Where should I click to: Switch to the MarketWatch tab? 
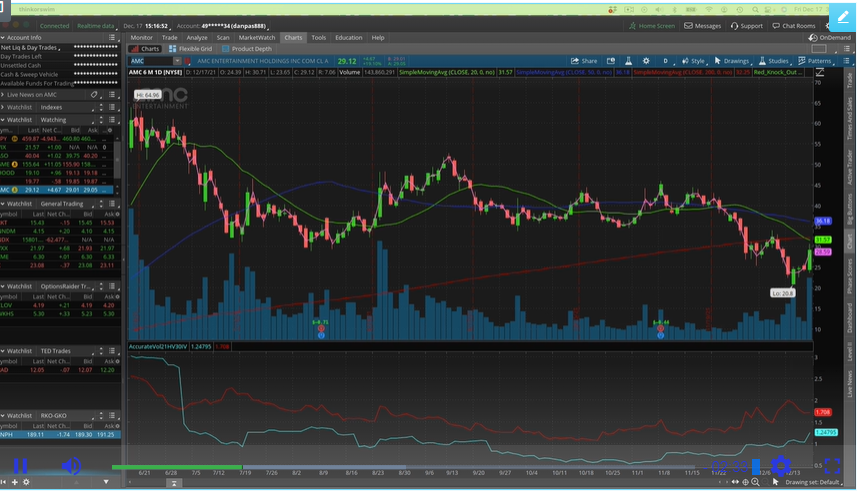pyautogui.click(x=257, y=38)
